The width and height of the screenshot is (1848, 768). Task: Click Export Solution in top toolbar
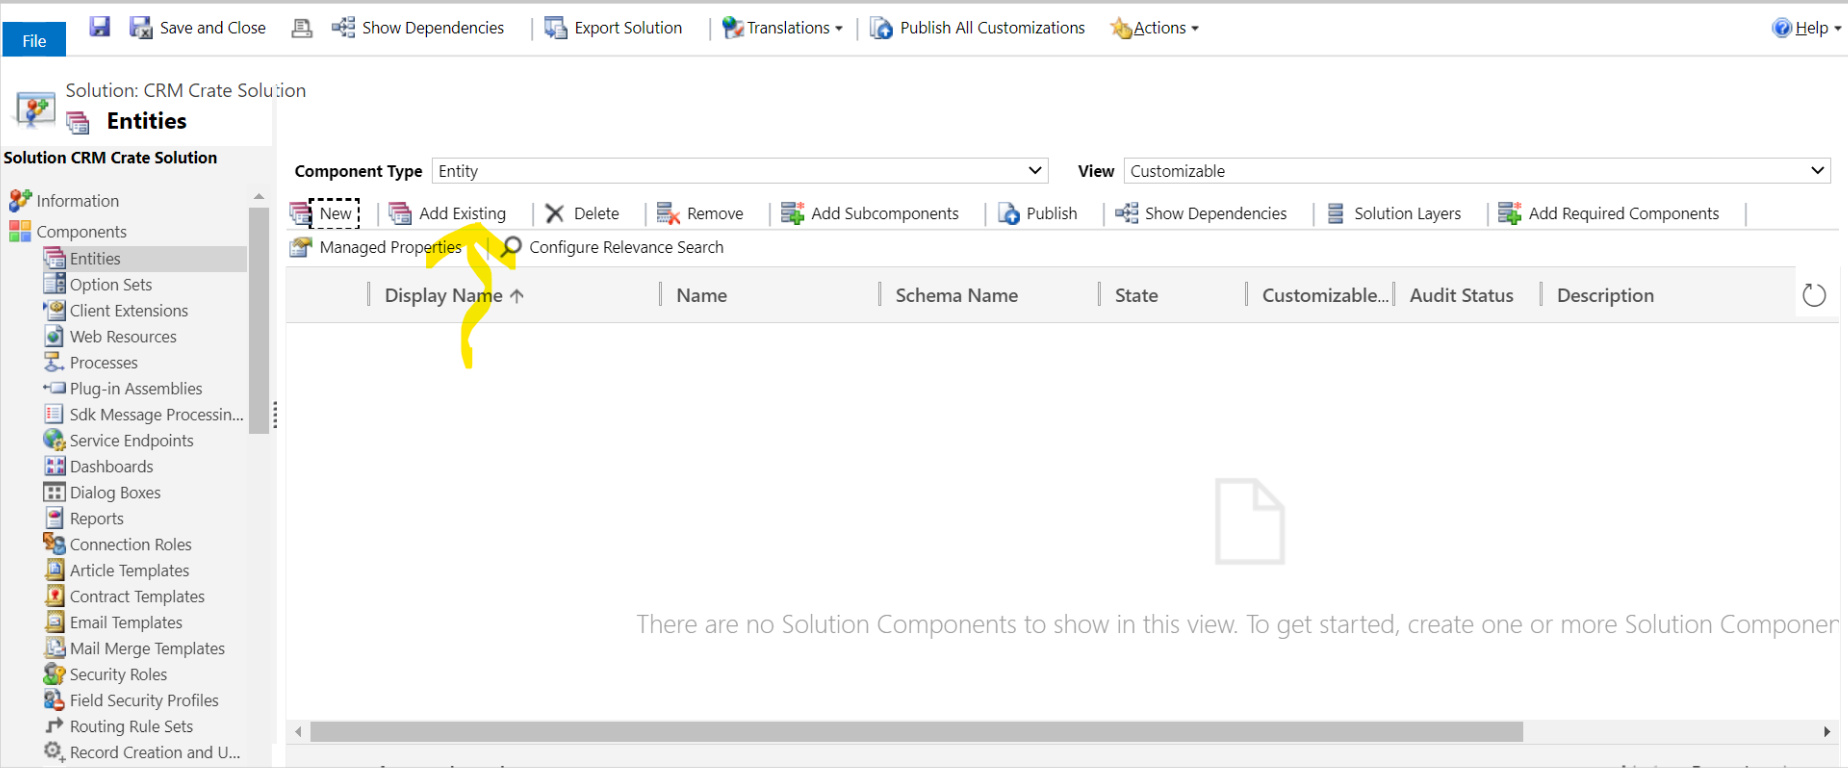pyautogui.click(x=614, y=28)
